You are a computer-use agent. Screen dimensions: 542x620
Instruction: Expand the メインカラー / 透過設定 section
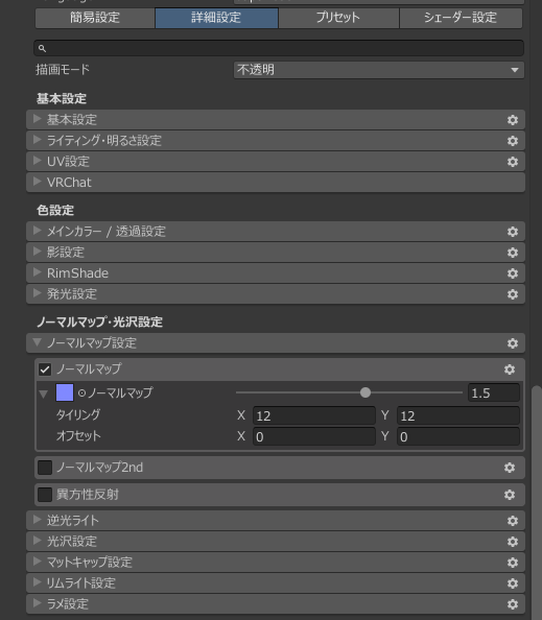[275, 231]
